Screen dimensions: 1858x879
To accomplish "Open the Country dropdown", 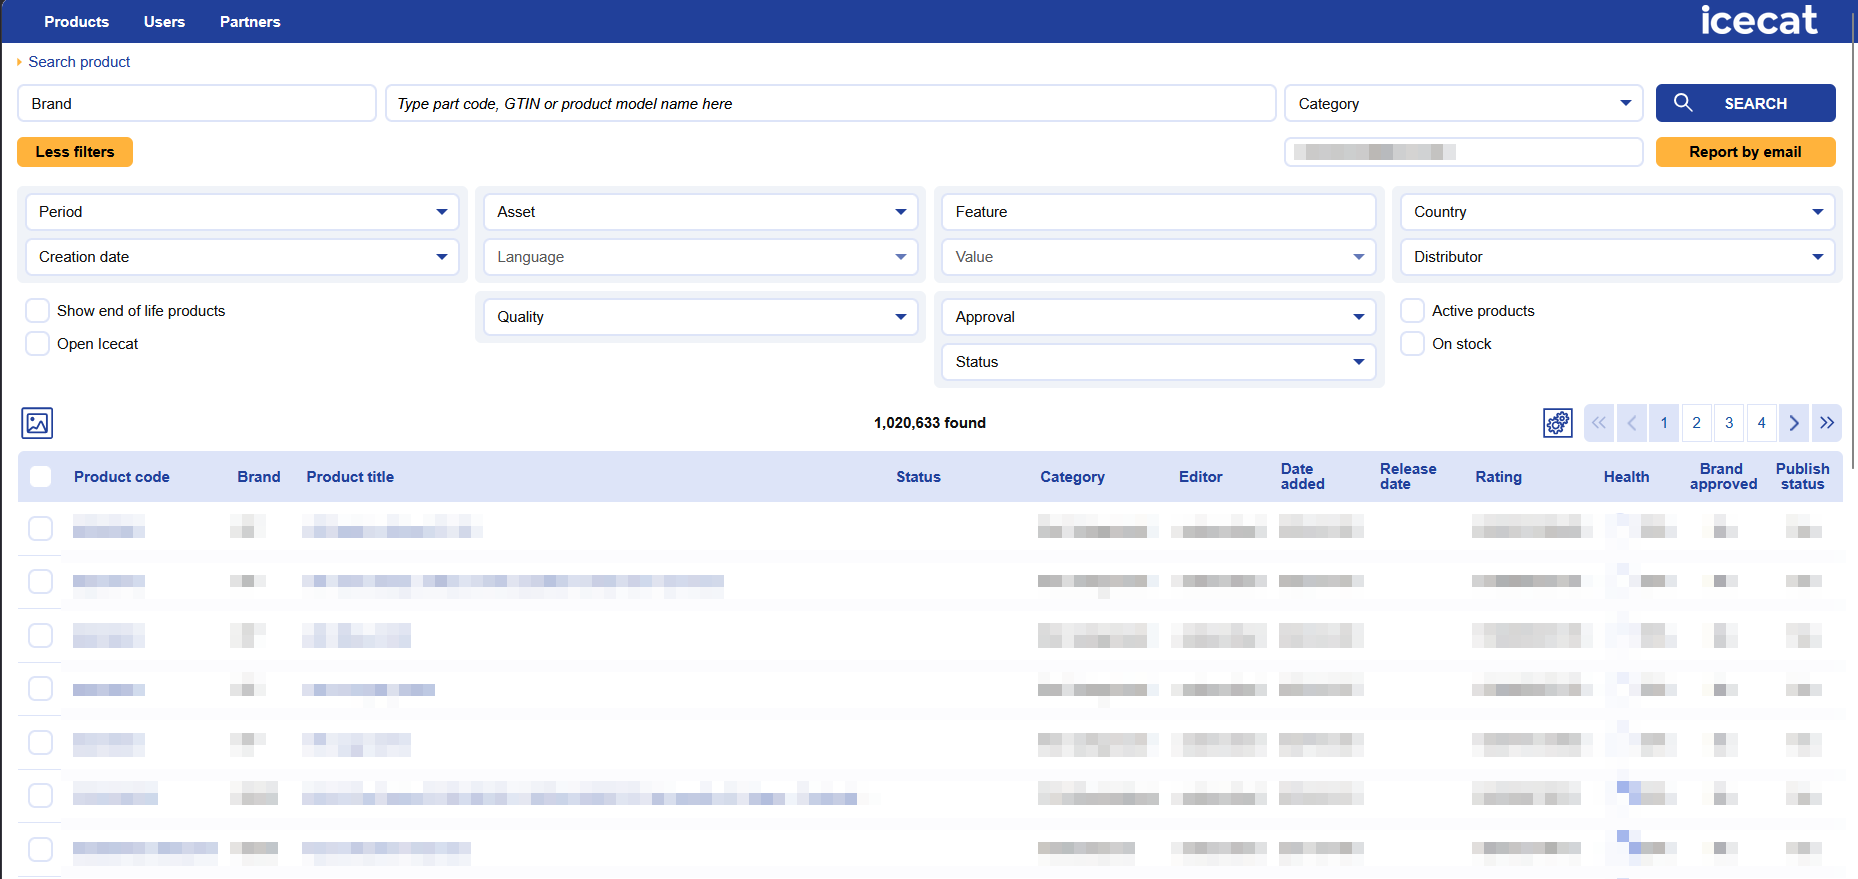I will click(1617, 212).
